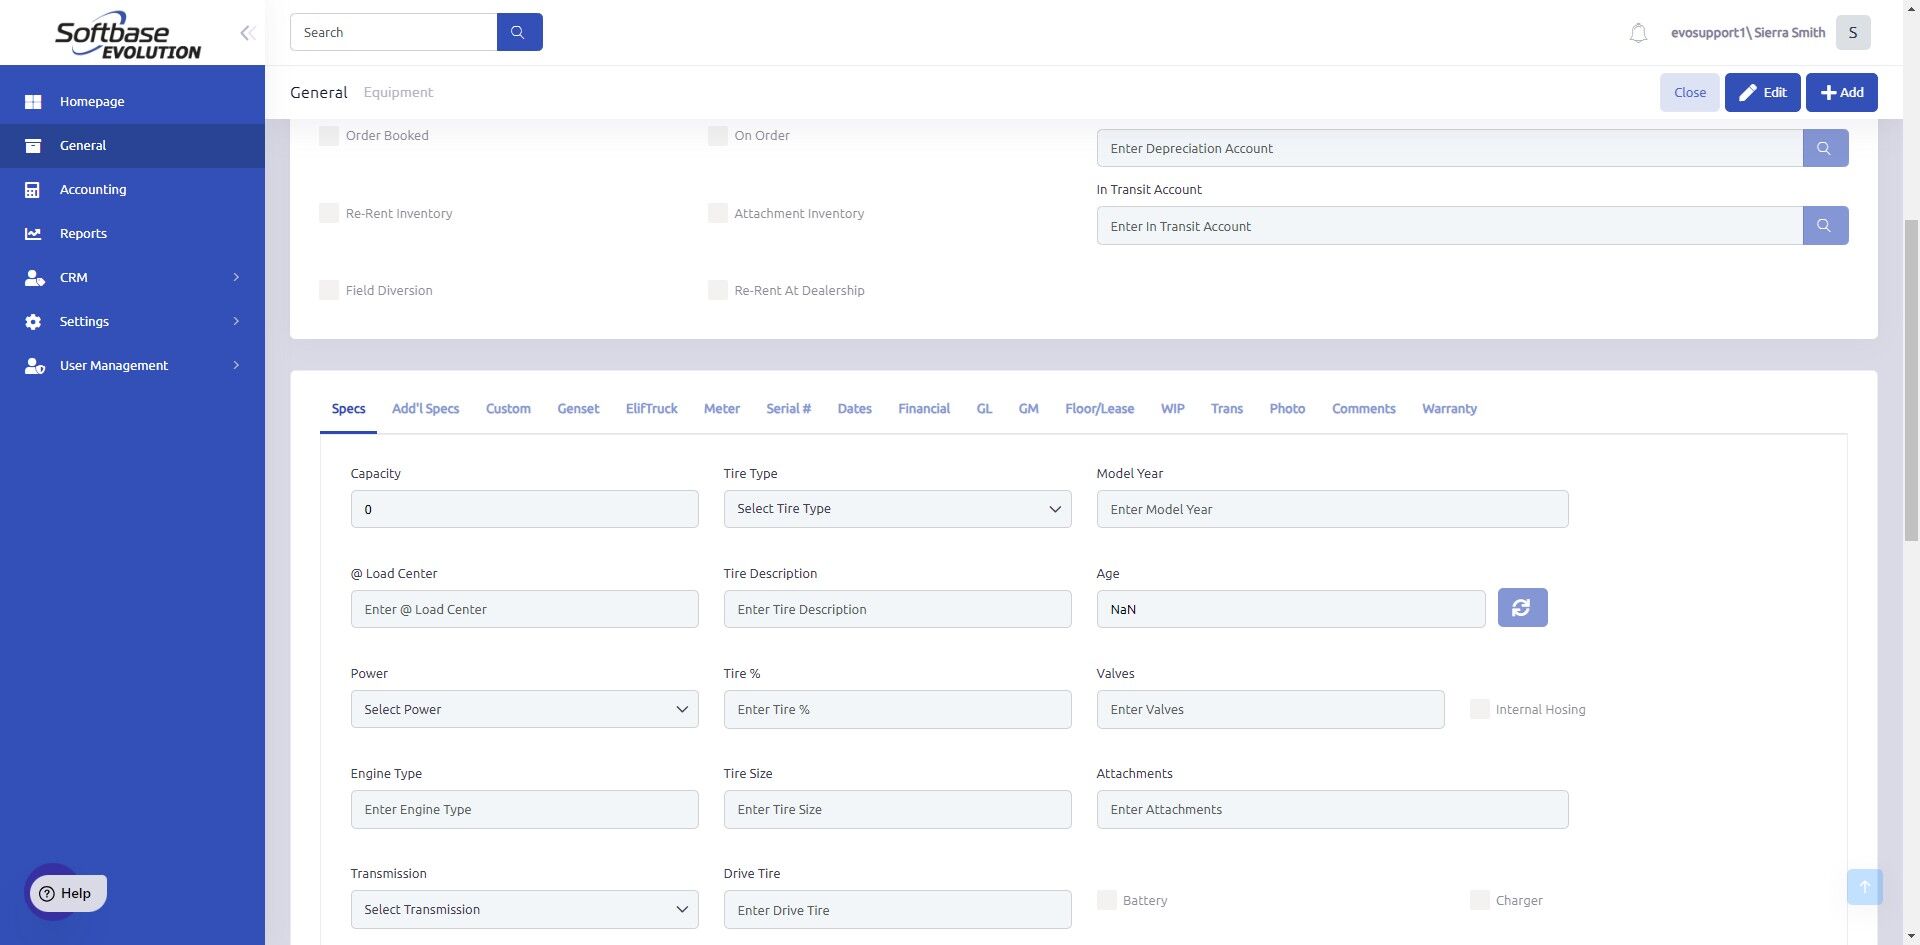Toggle Re-Rent At Dealership checkbox
This screenshot has height=945, width=1920.
717,290
